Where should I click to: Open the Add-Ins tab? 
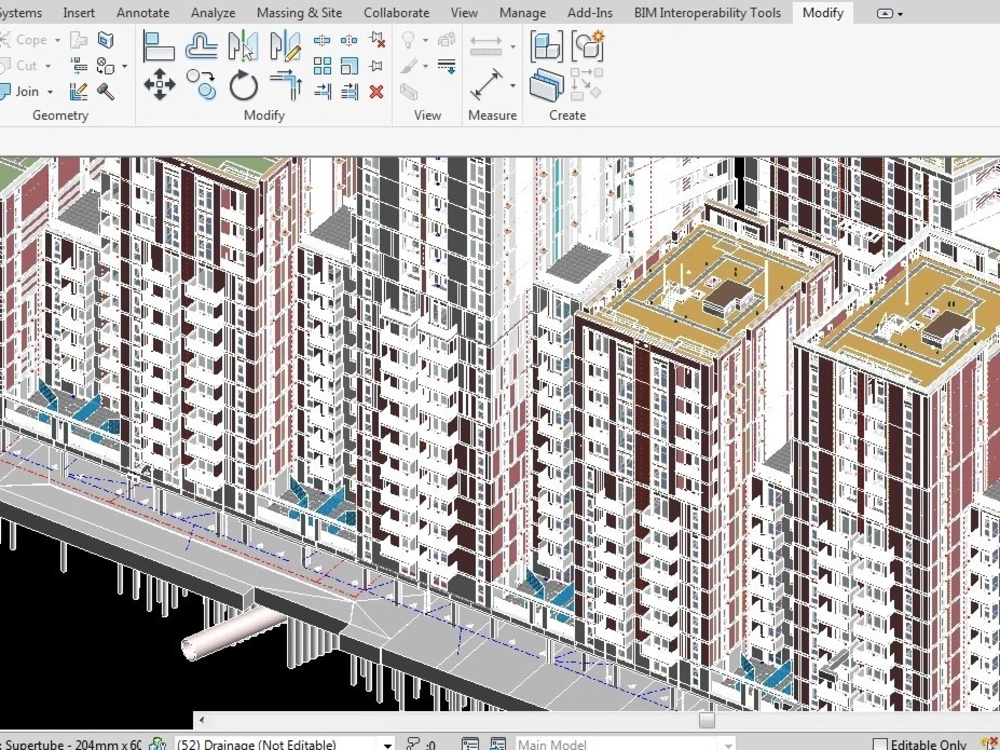pyautogui.click(x=590, y=13)
